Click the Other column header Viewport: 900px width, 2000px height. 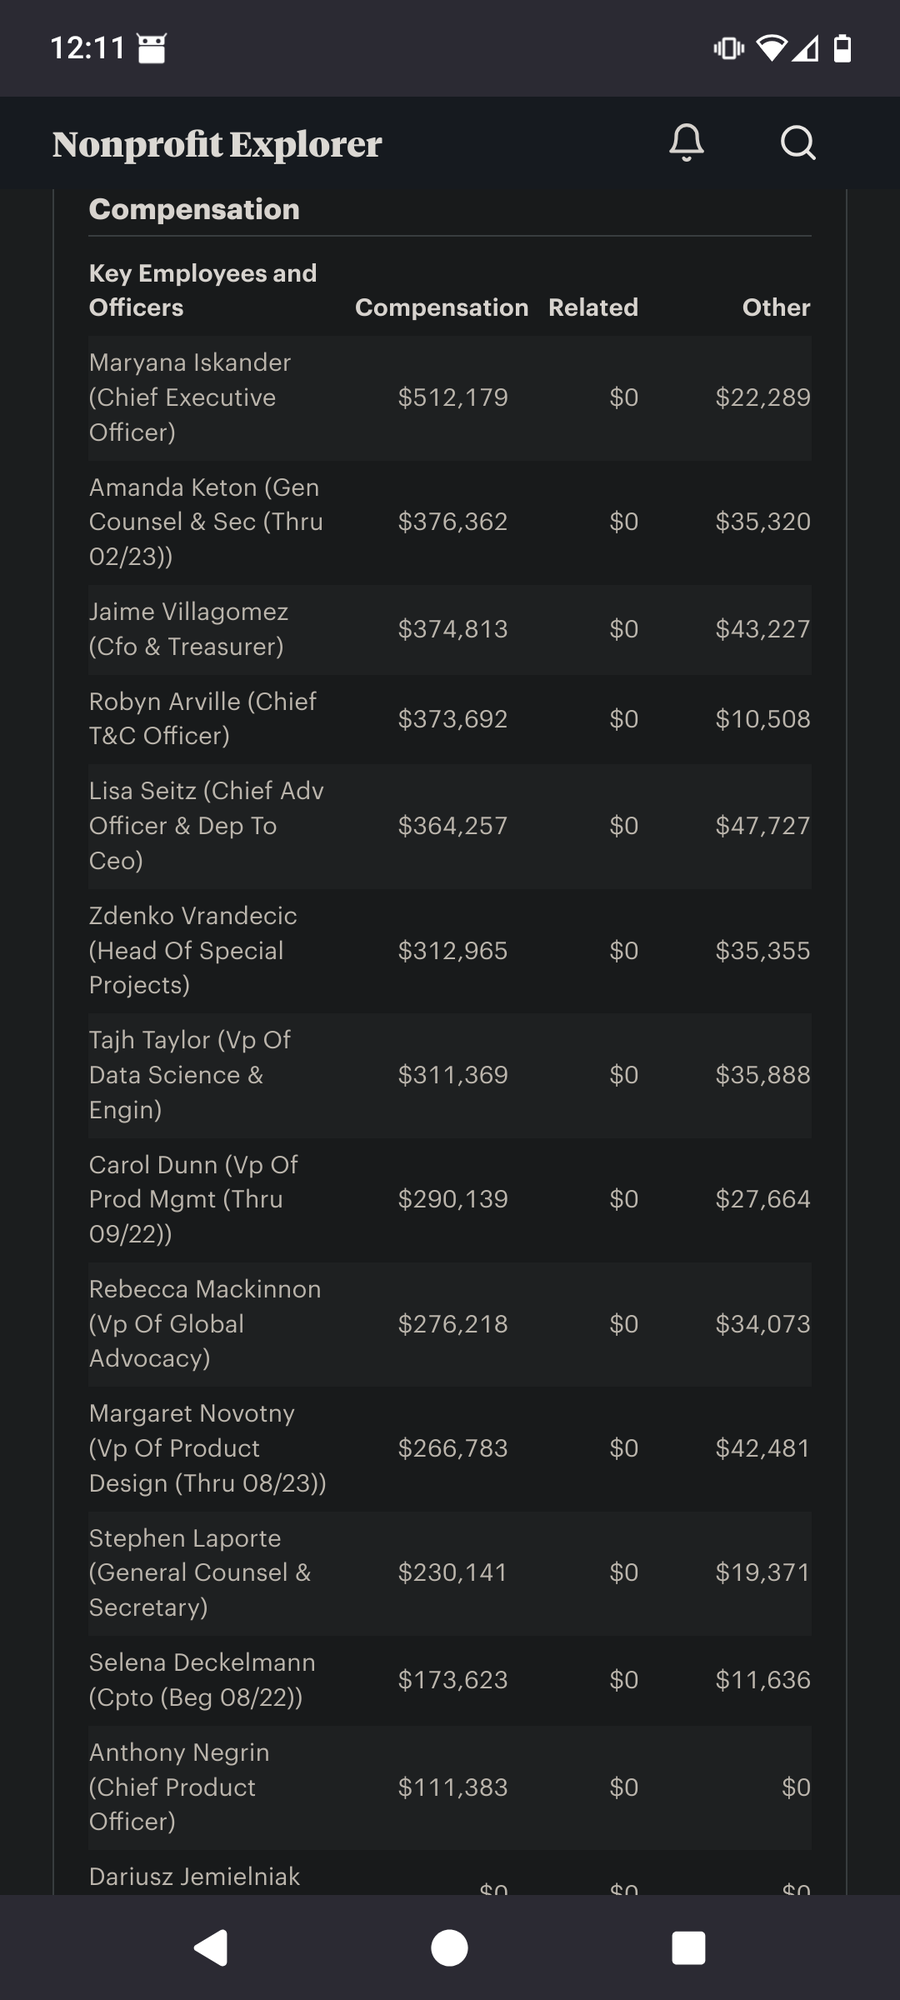(x=776, y=307)
